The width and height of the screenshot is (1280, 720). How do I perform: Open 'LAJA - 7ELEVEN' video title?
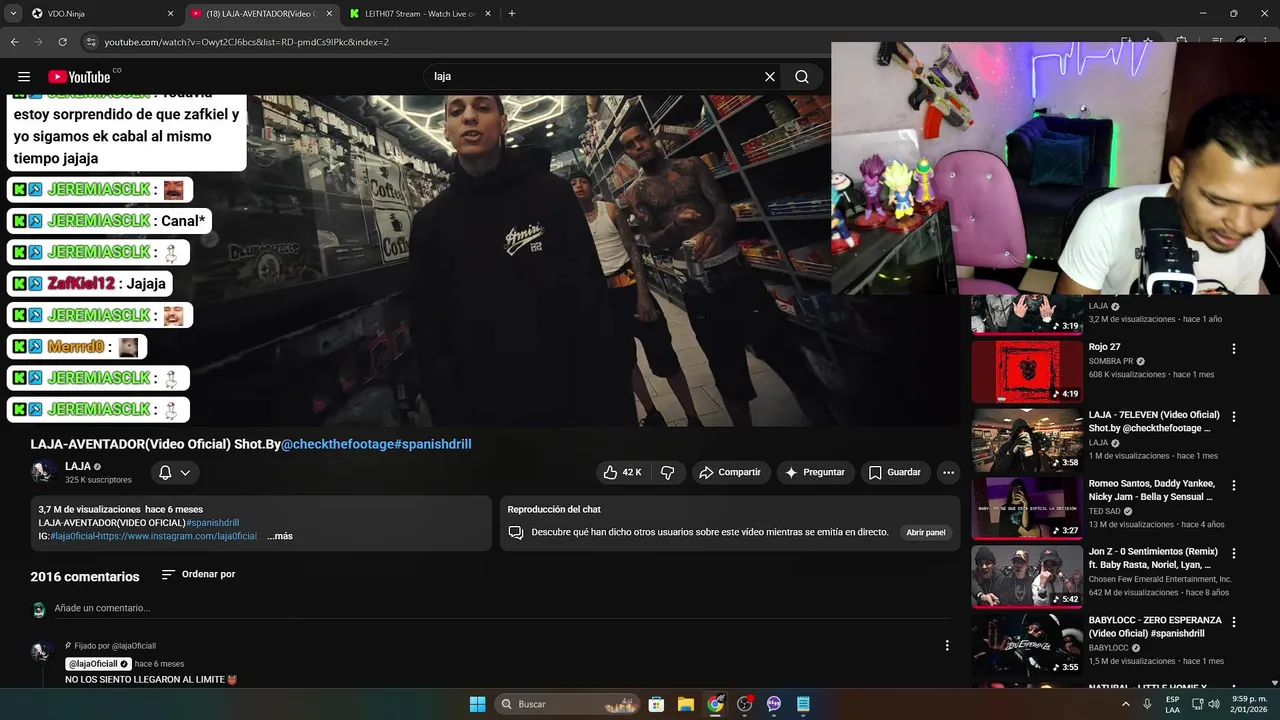(x=1153, y=421)
